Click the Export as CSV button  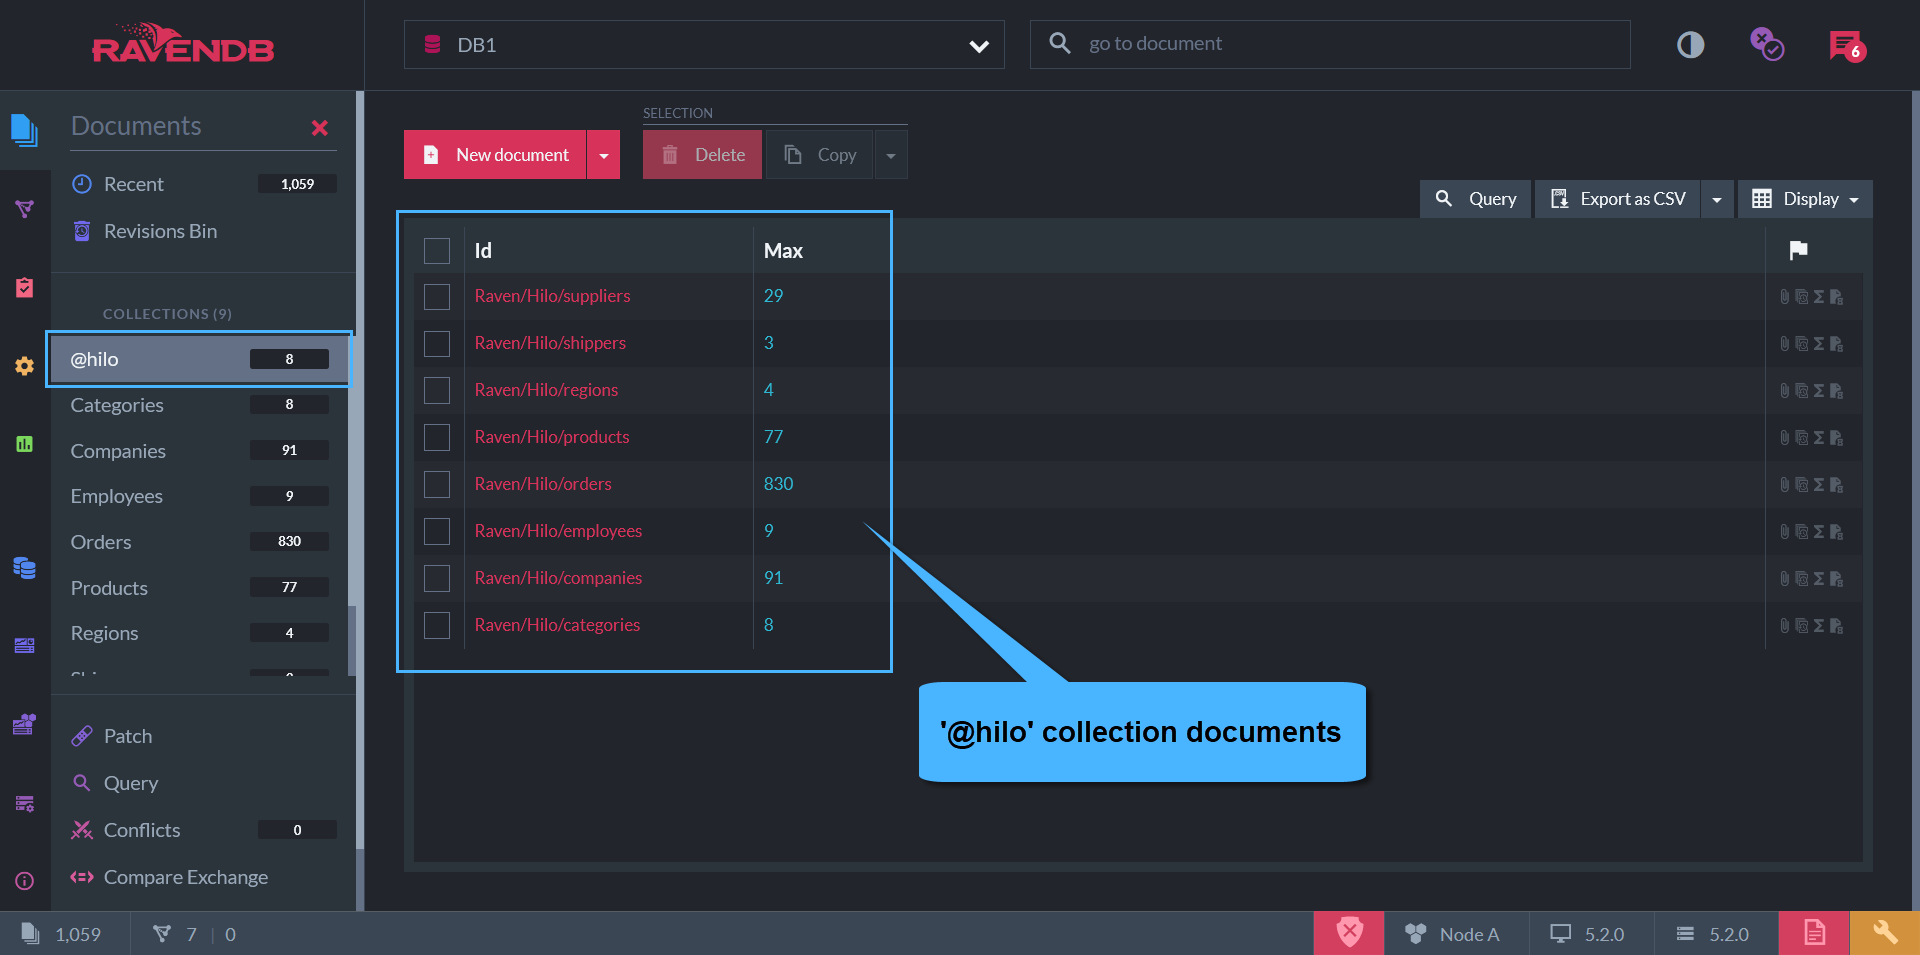click(1618, 199)
